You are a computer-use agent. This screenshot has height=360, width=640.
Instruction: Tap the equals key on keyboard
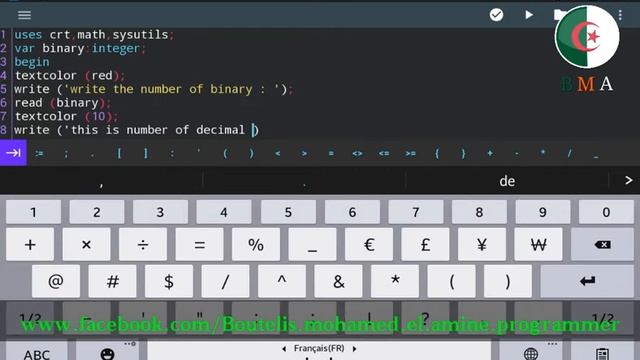[200, 244]
